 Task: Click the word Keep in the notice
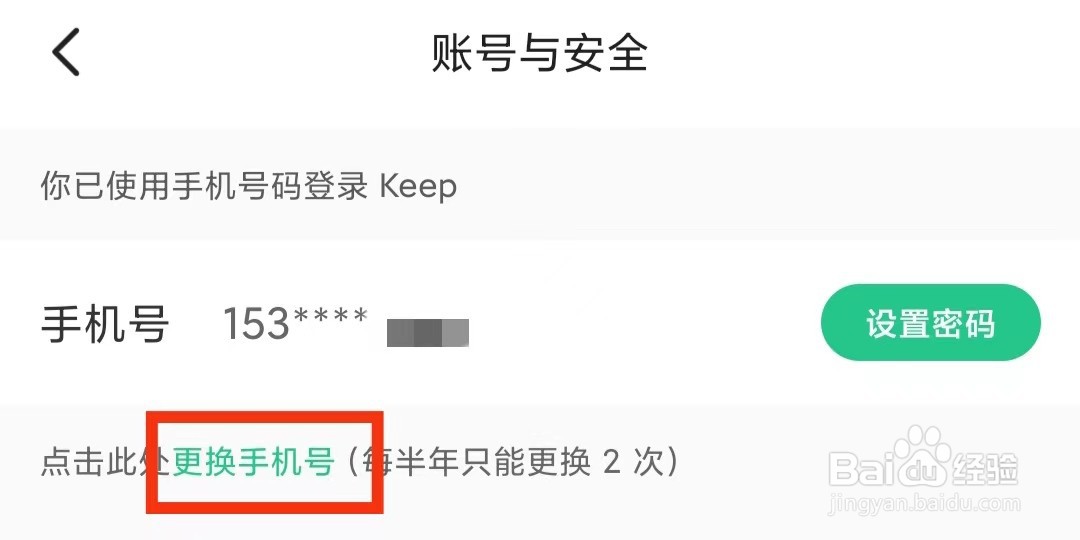click(x=418, y=187)
